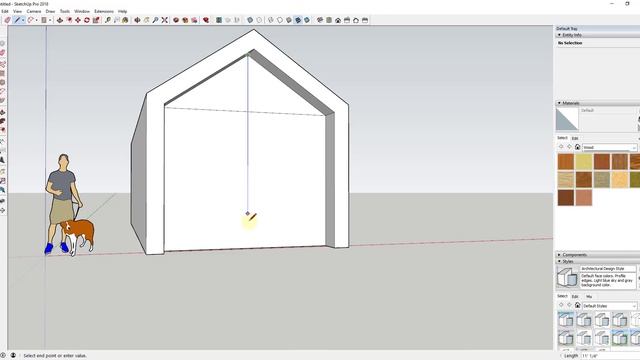The height and width of the screenshot is (360, 640).
Task: Go back in Materials browser
Action: point(561,147)
